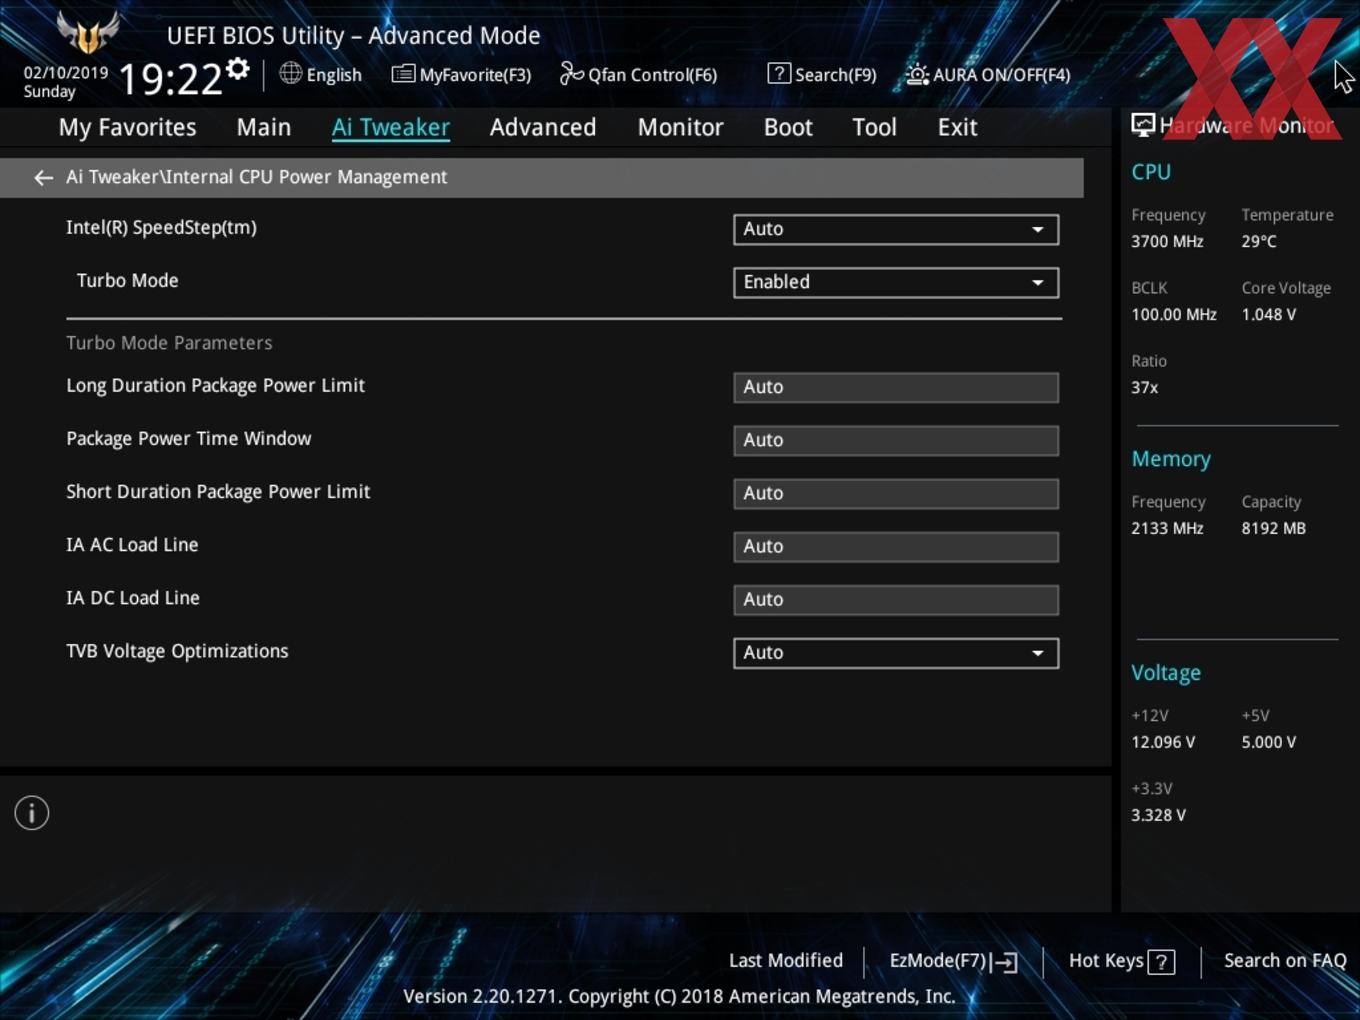Click the Turbo Mode label
Image resolution: width=1360 pixels, height=1020 pixels.
pos(127,281)
